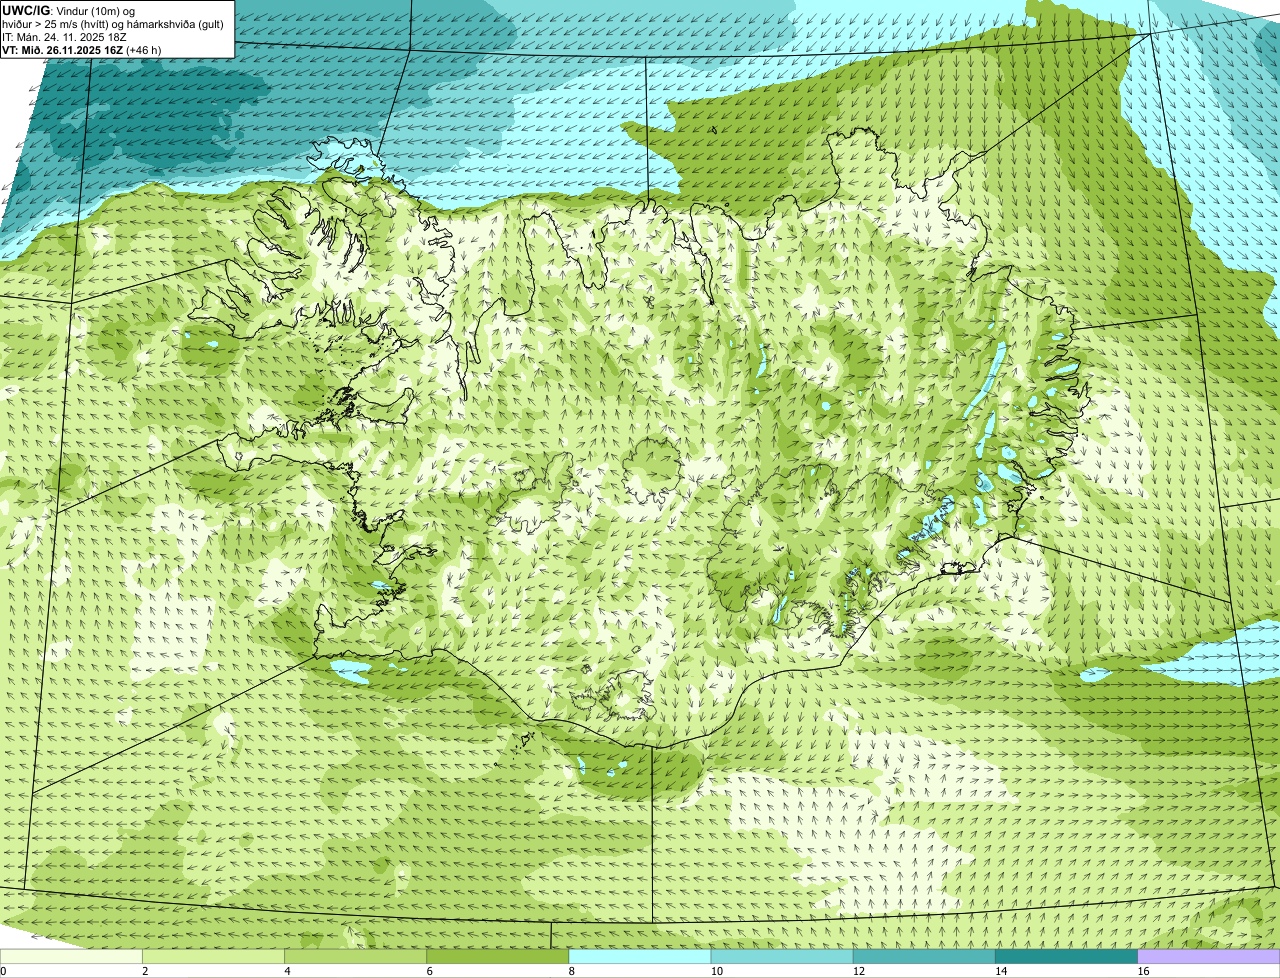1280x978 pixels.
Task: Click the '6' tick label on the colorbar
Action: point(429,971)
